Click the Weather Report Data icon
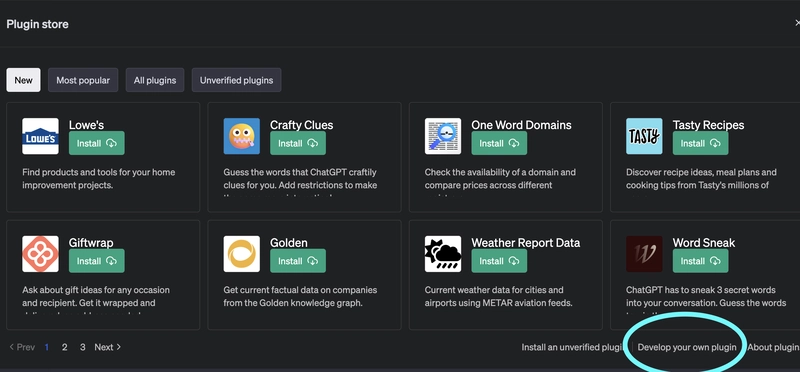The image size is (800, 372). click(443, 254)
